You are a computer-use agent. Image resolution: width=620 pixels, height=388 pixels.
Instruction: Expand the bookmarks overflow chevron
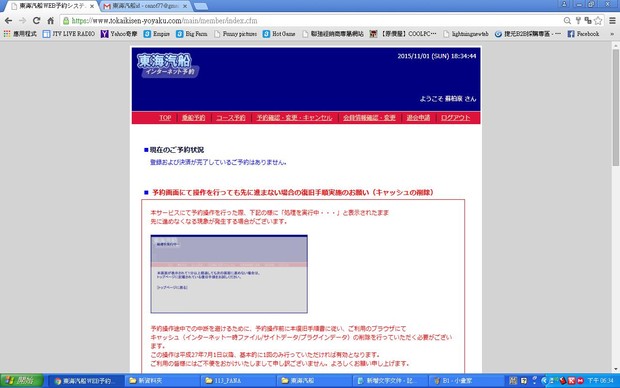click(612, 34)
